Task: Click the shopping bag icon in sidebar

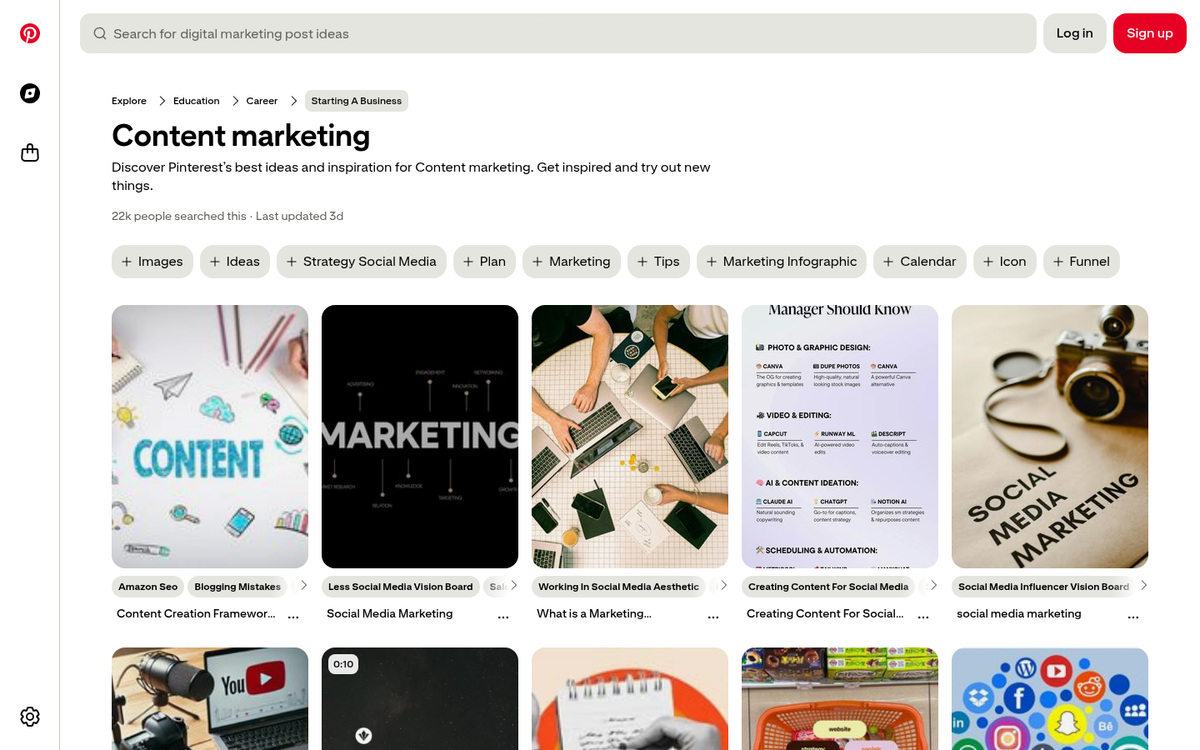Action: tap(29, 152)
